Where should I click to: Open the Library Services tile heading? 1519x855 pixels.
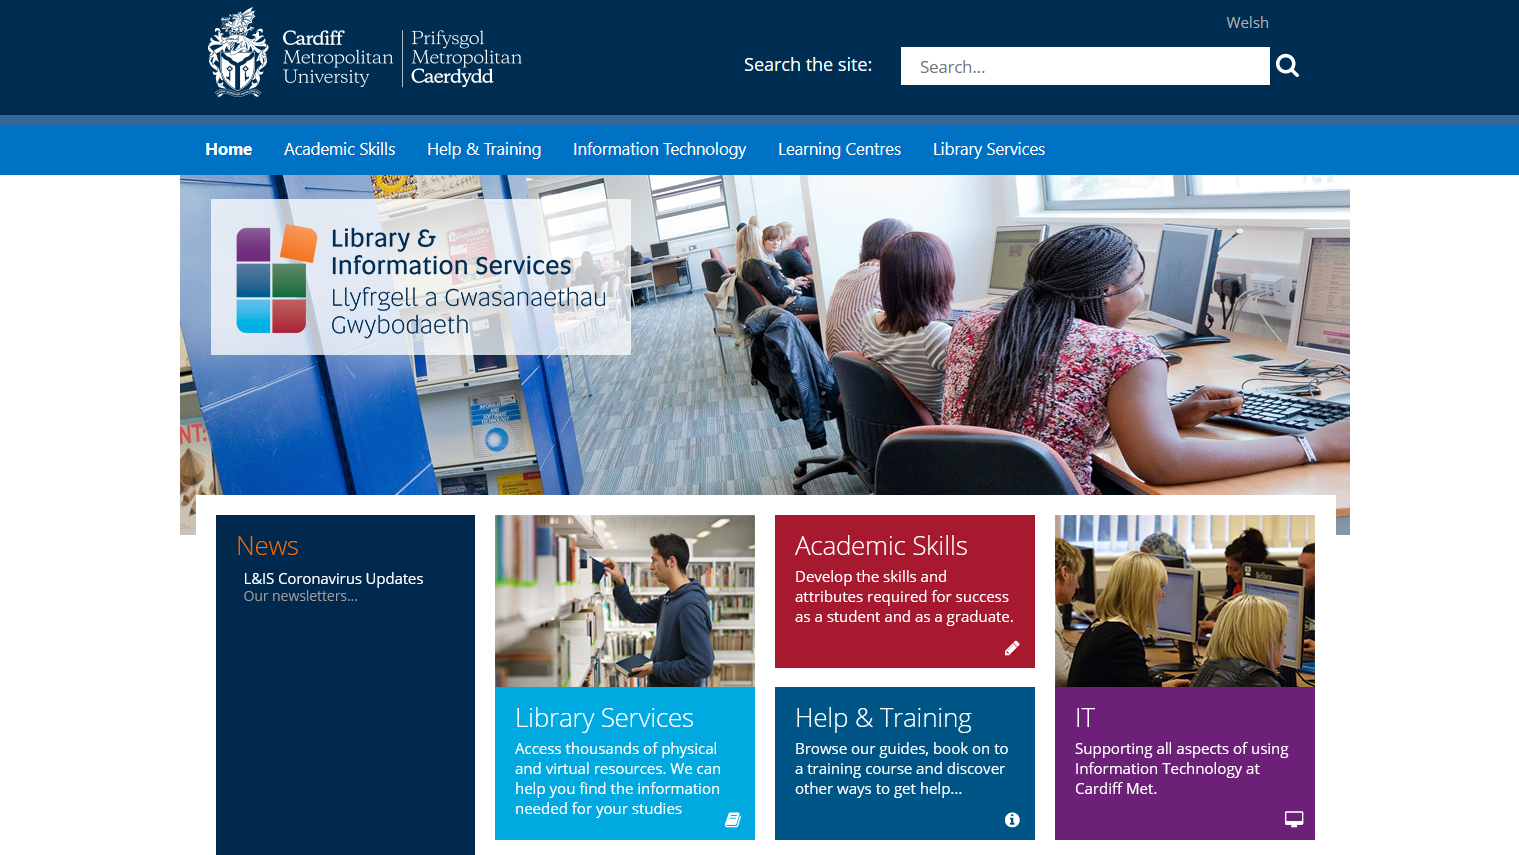pos(604,718)
